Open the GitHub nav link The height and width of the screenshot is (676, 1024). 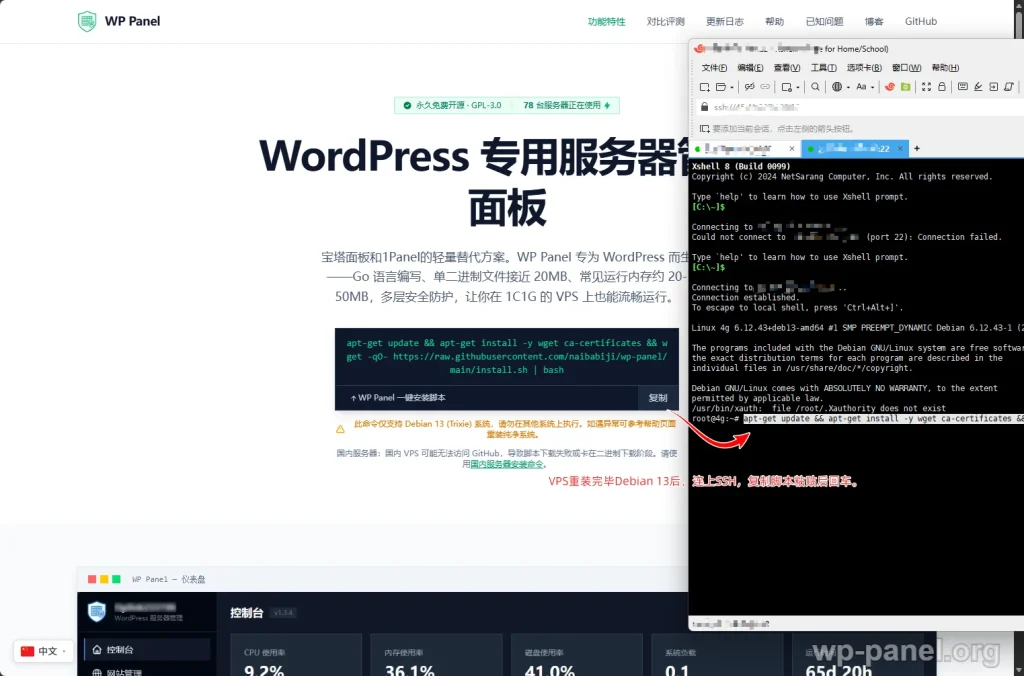[921, 22]
